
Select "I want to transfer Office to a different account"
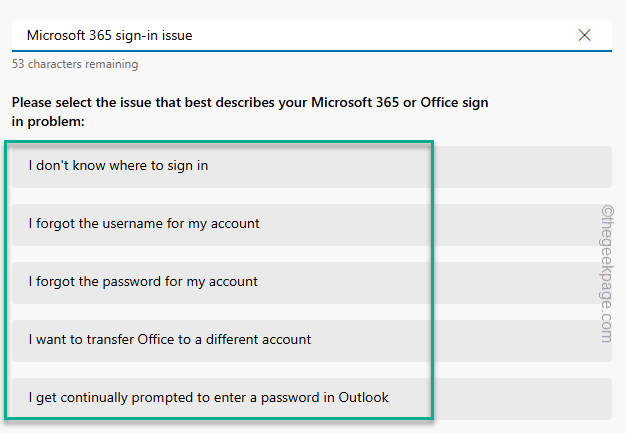[x=311, y=341]
